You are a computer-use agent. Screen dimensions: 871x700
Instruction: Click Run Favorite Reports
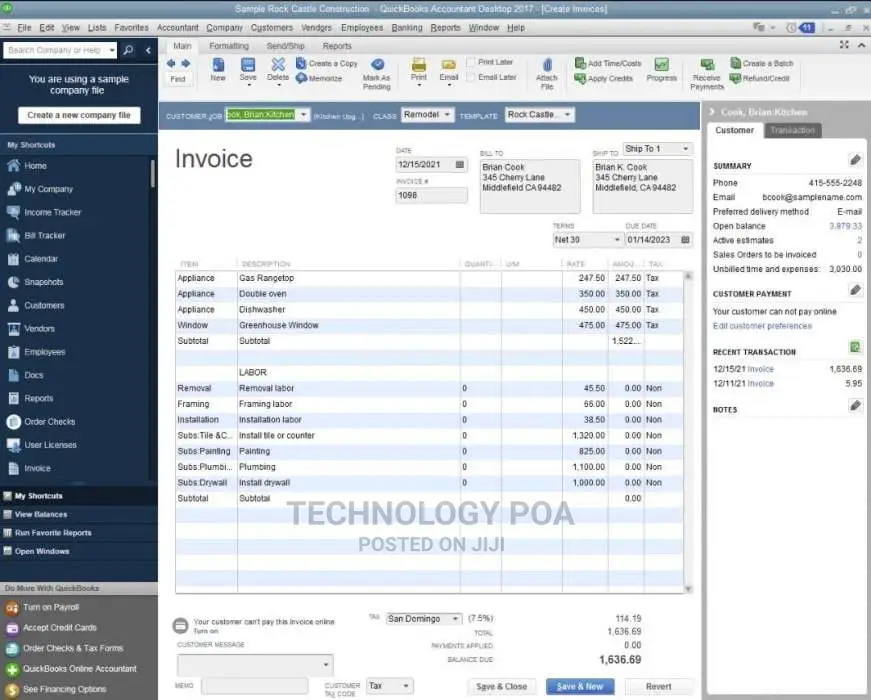tap(79, 533)
